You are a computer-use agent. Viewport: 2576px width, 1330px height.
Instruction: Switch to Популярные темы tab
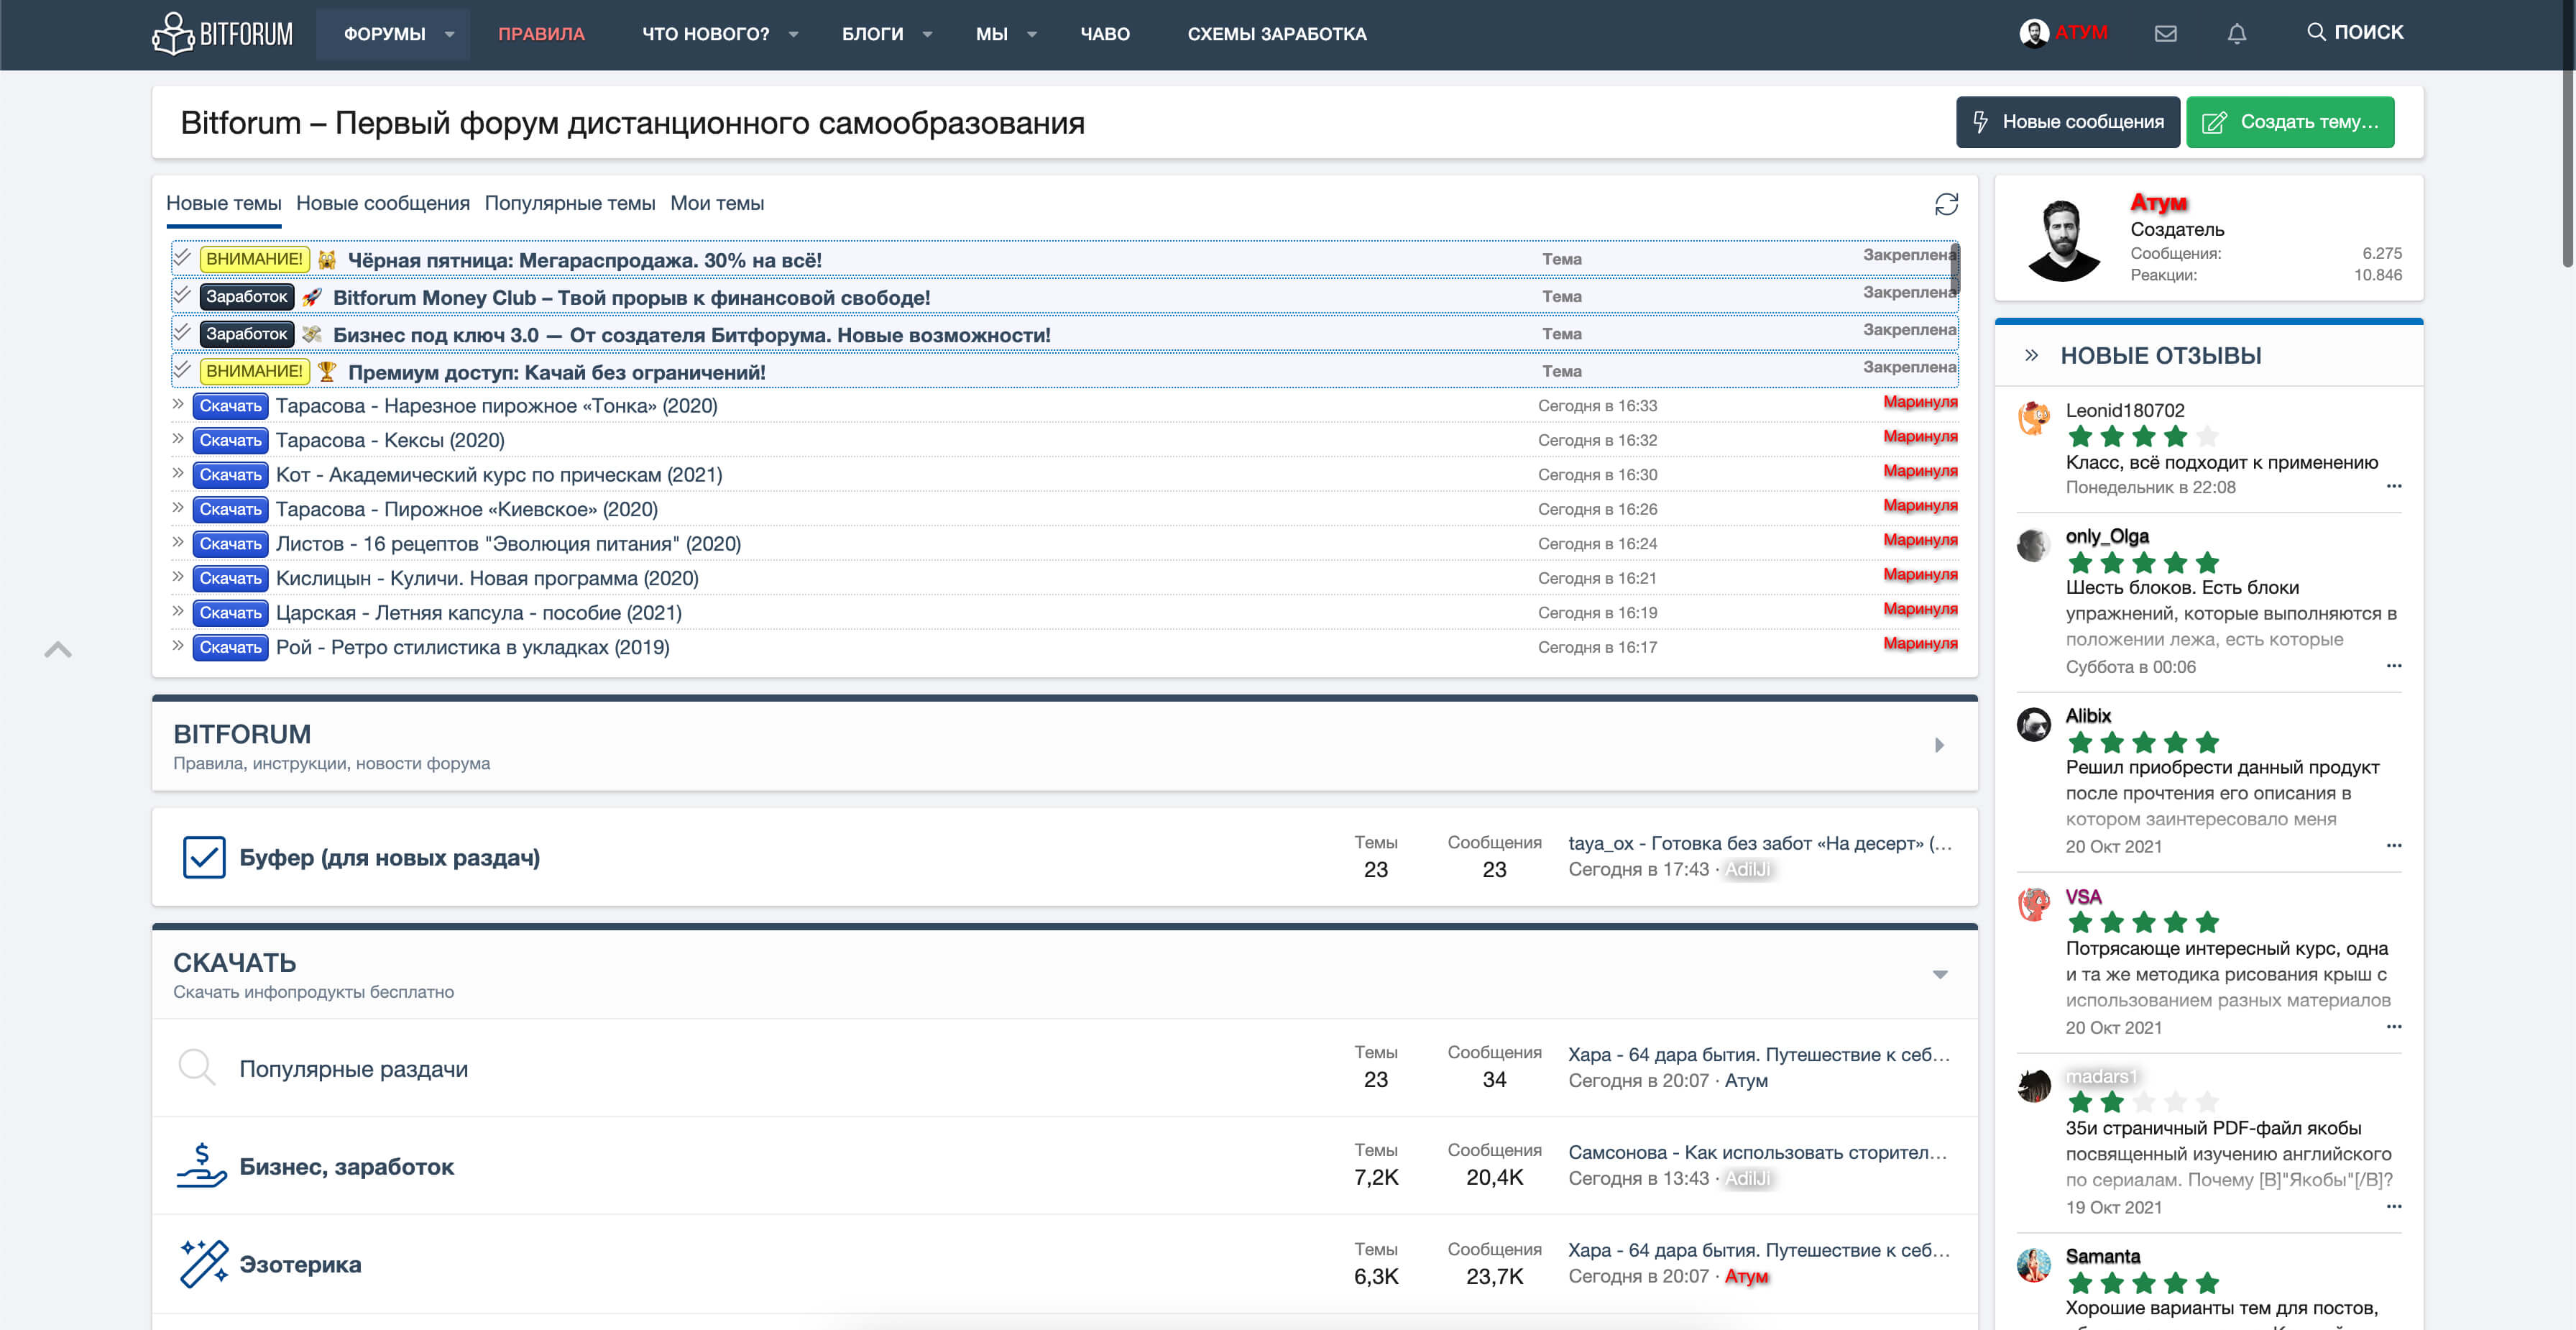570,203
